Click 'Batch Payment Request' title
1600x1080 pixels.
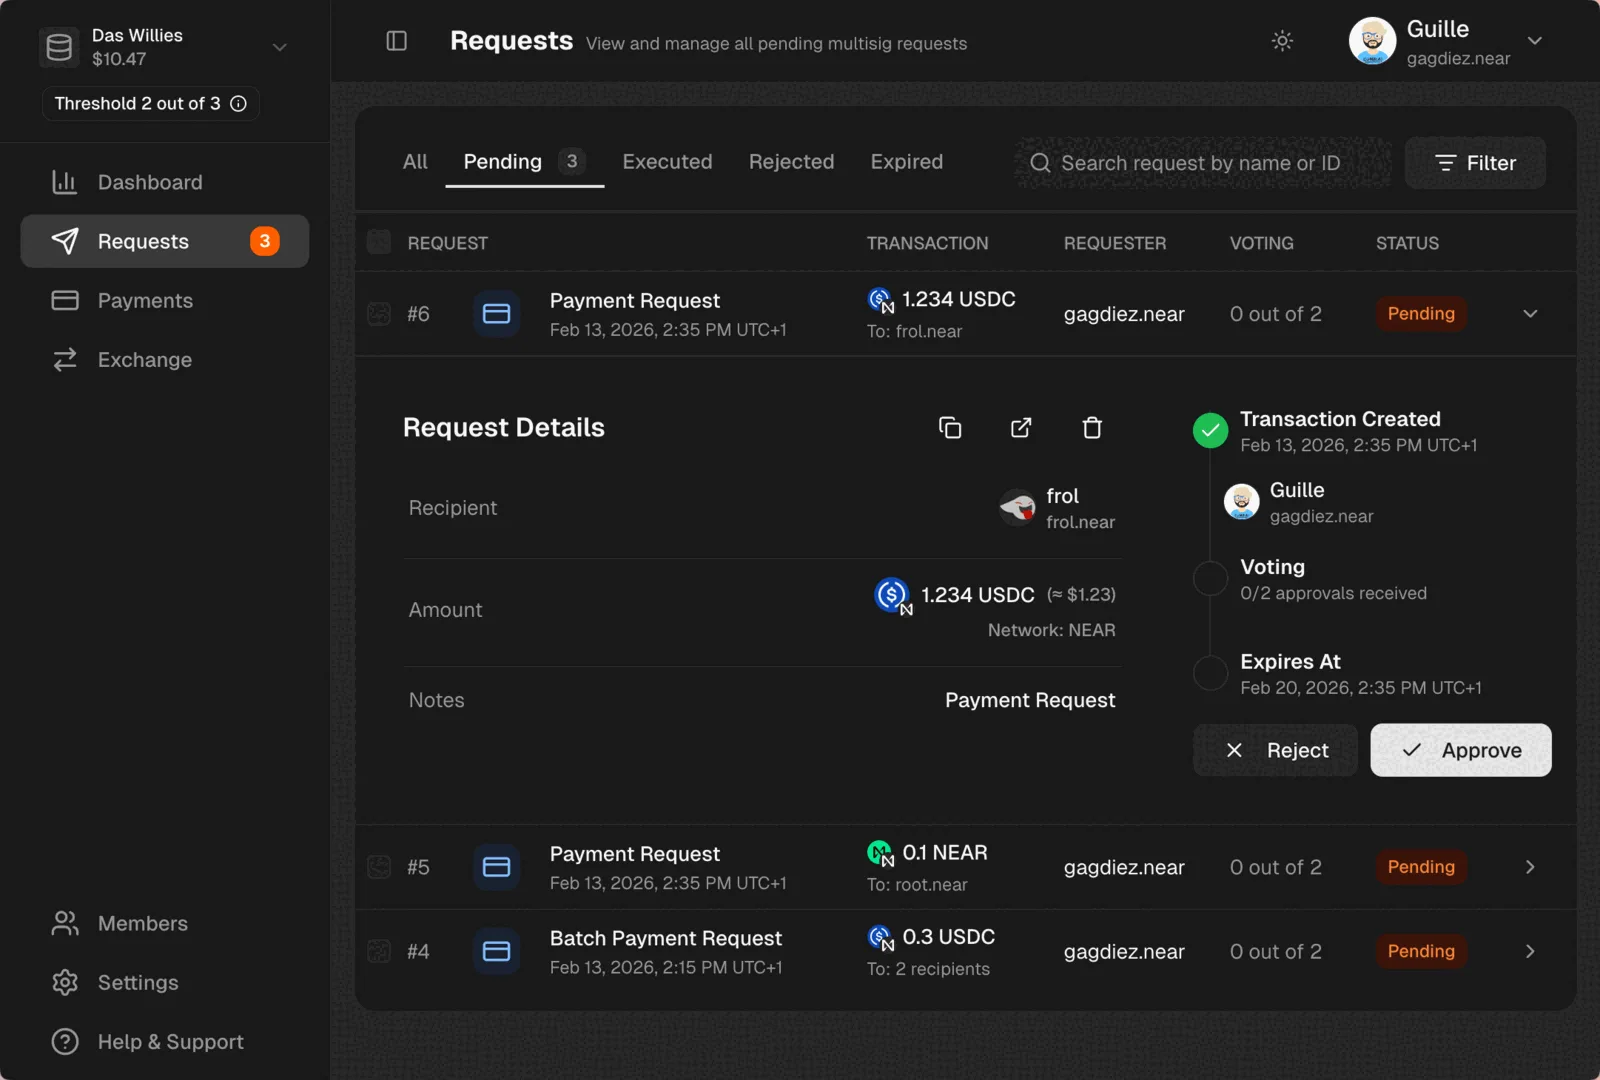tap(666, 938)
